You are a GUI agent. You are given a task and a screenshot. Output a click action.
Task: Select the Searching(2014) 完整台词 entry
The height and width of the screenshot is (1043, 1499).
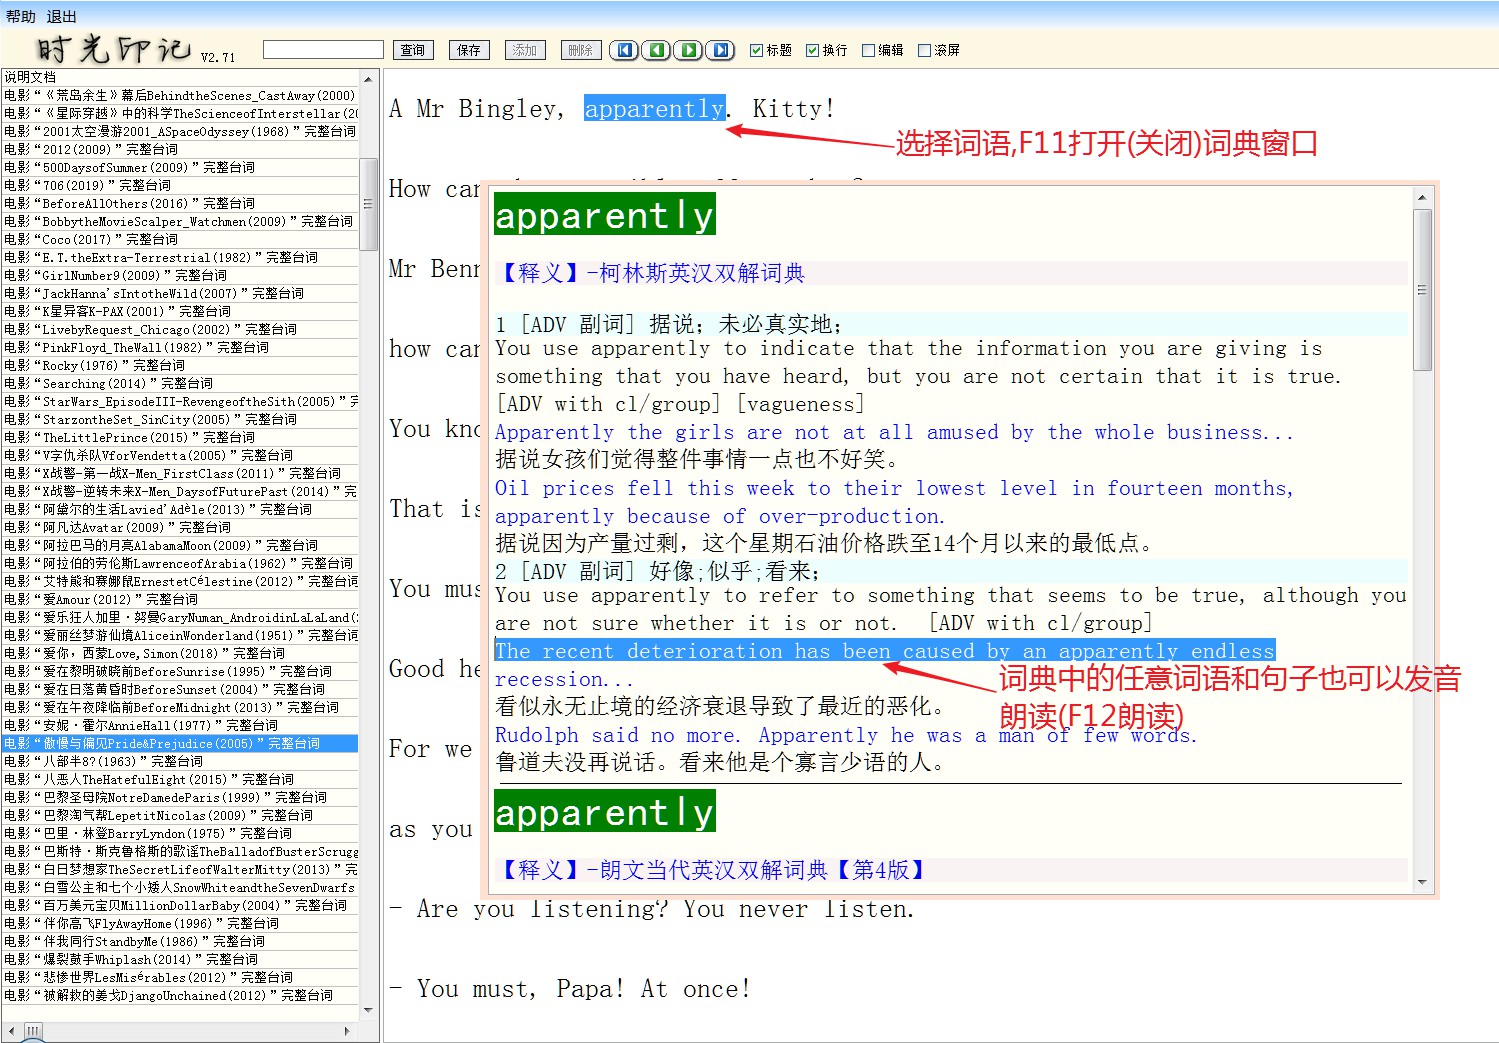[x=180, y=383]
